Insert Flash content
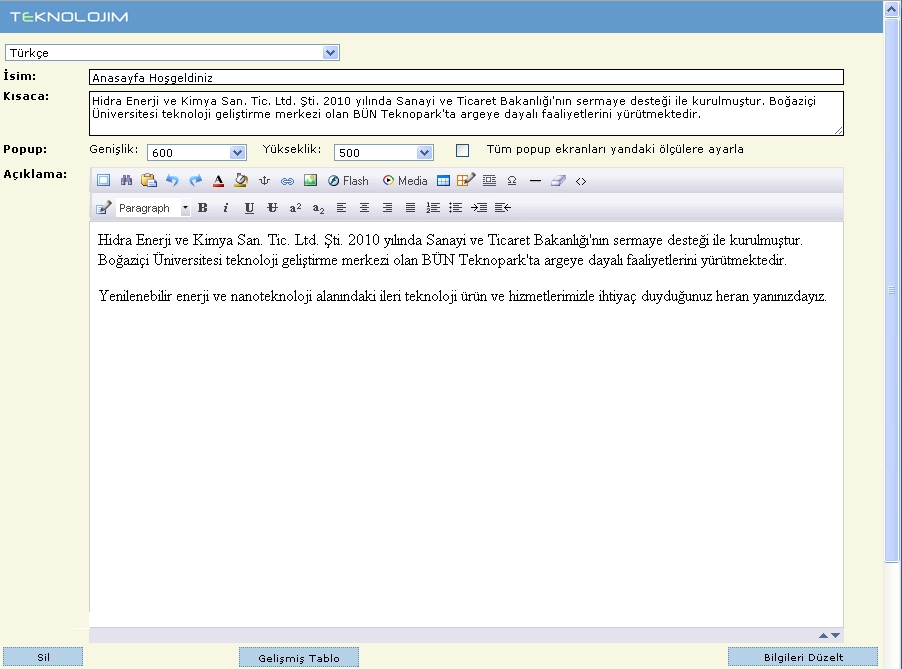The width and height of the screenshot is (902, 669). pyautogui.click(x=348, y=181)
